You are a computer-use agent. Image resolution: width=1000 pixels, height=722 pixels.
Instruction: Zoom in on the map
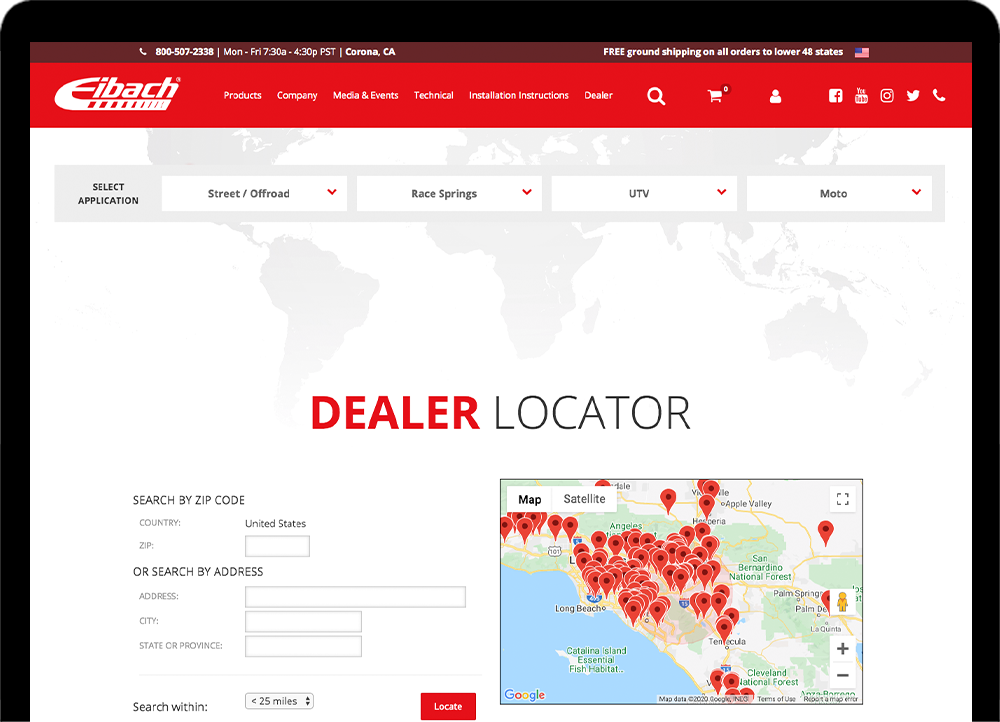842,649
